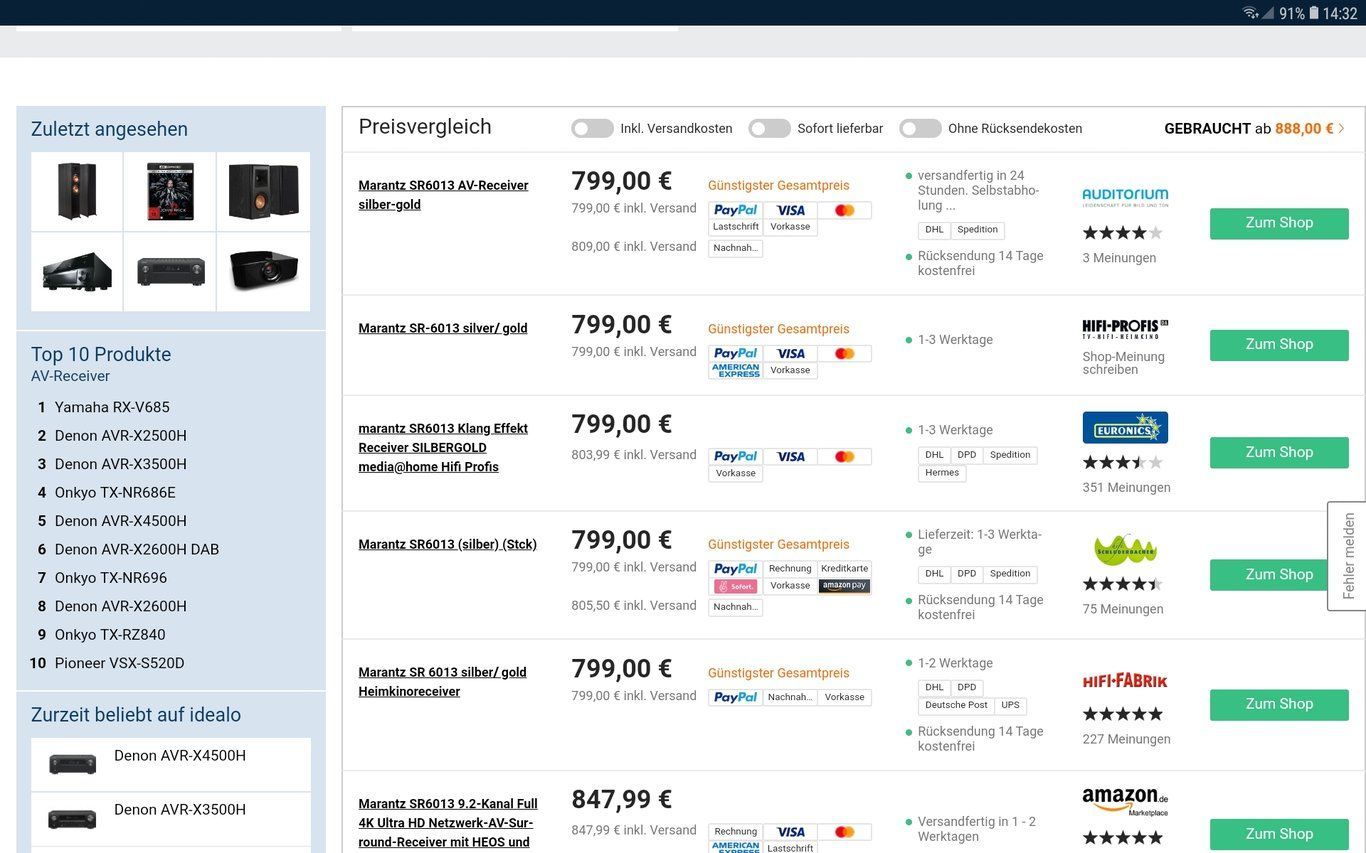
Task: Select Yamaha RX-V685 in Top 10
Action: tap(112, 407)
